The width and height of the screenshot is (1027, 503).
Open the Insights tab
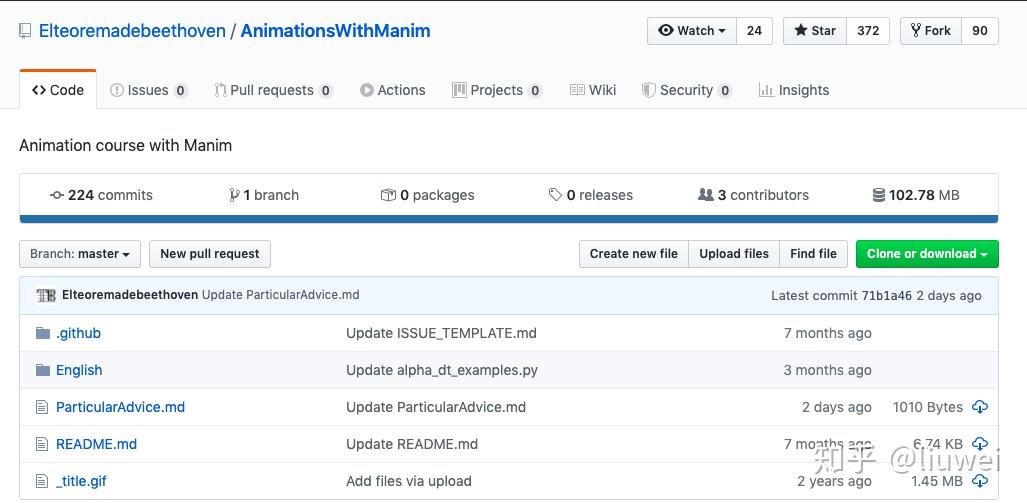coord(794,90)
